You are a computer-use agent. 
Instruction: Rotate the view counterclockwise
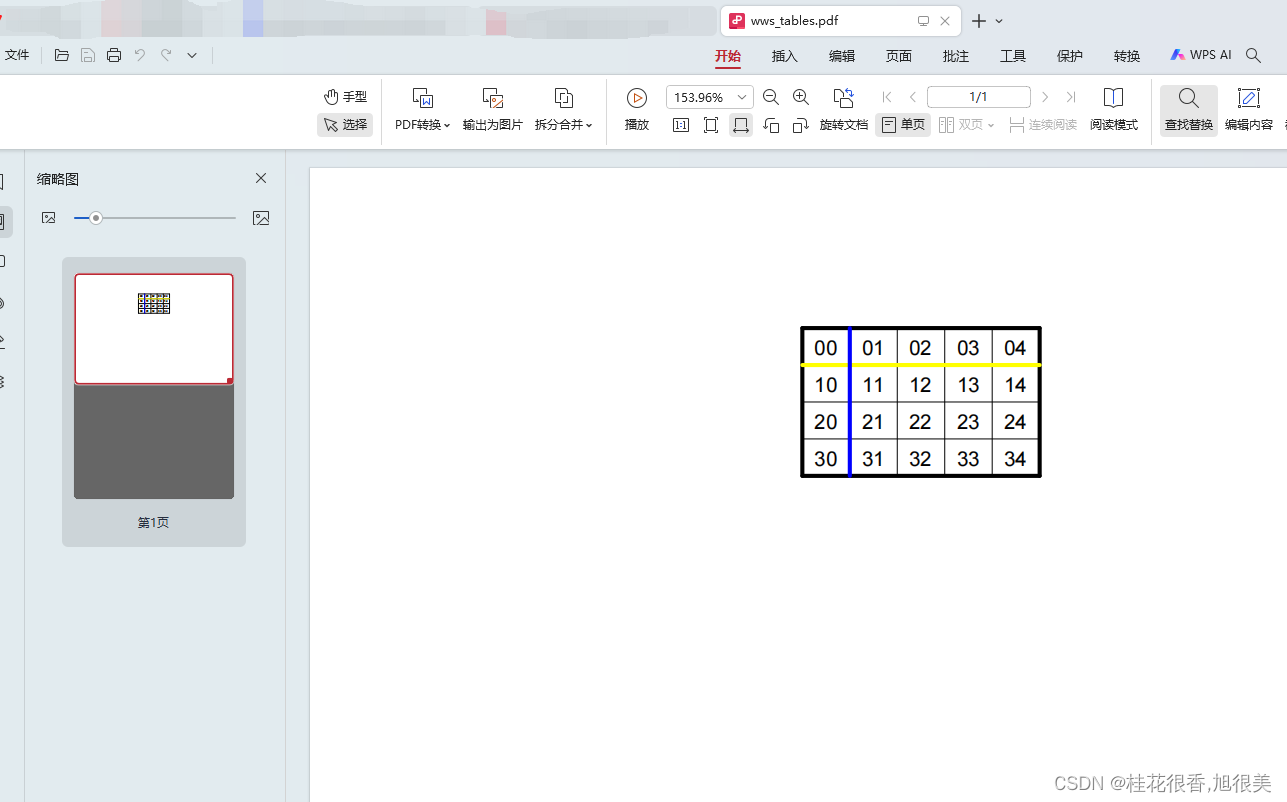pos(771,125)
